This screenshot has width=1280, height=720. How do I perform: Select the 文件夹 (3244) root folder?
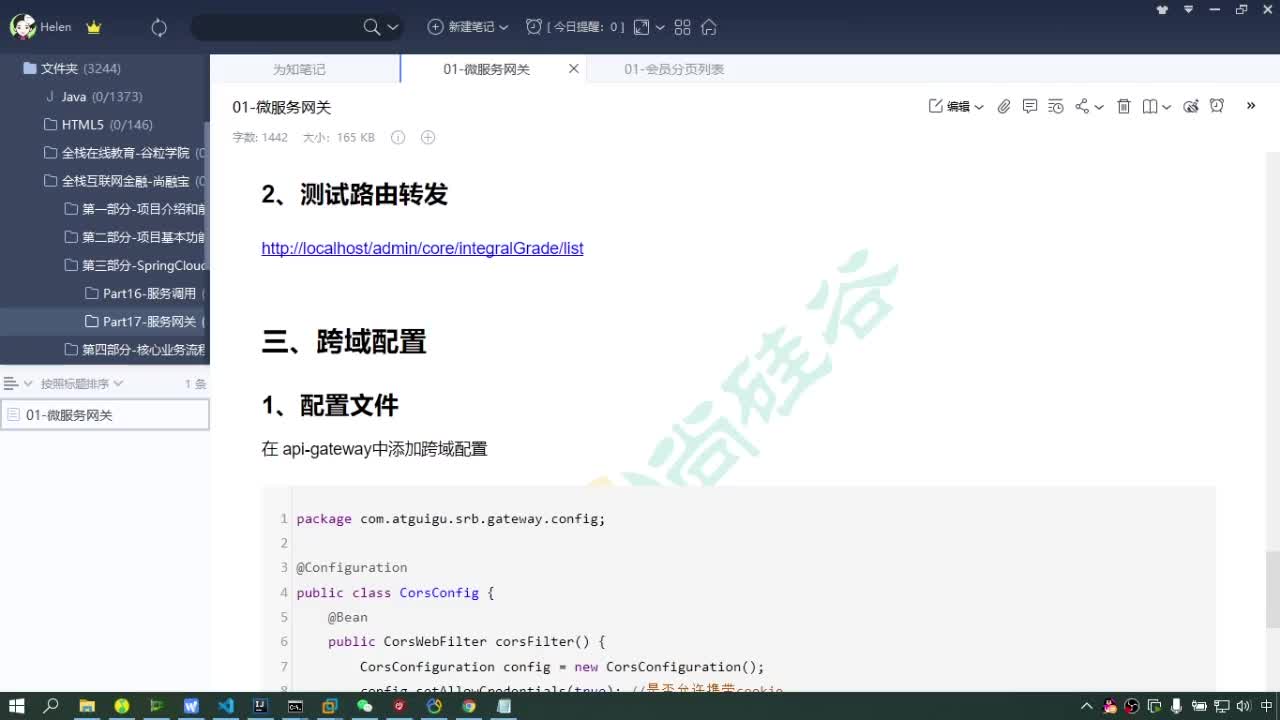coord(71,68)
